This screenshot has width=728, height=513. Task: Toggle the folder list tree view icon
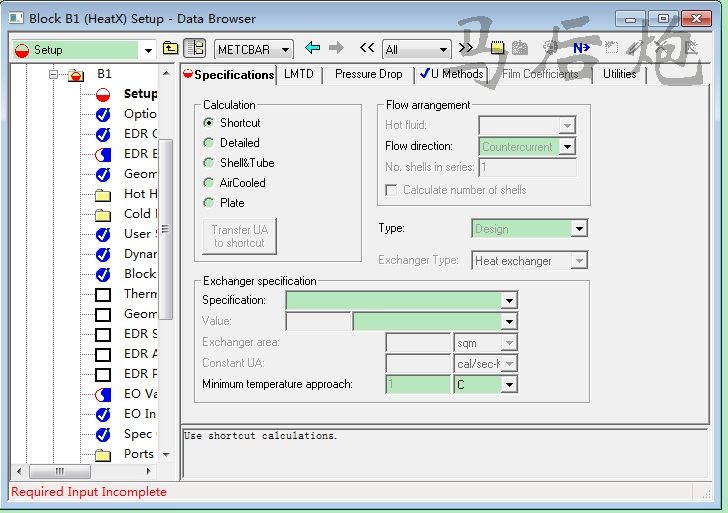195,49
